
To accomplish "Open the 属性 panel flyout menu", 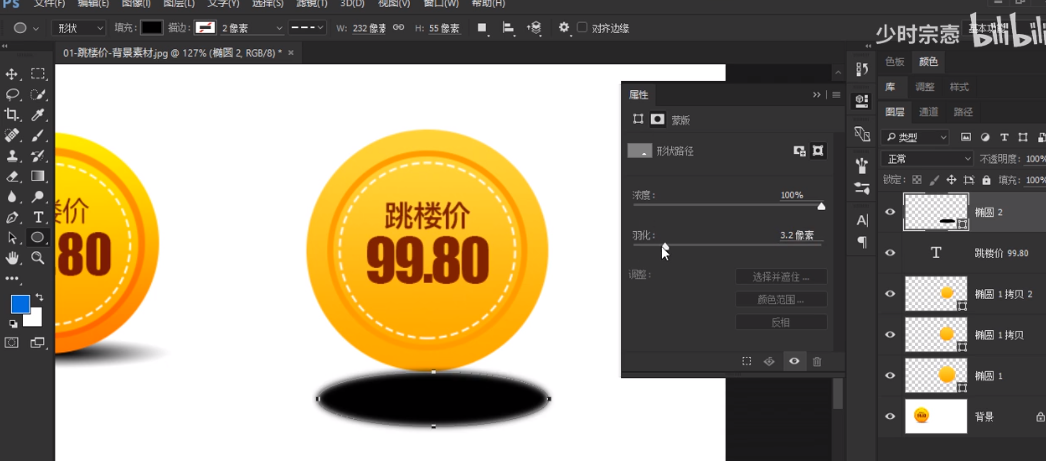I will tap(836, 95).
